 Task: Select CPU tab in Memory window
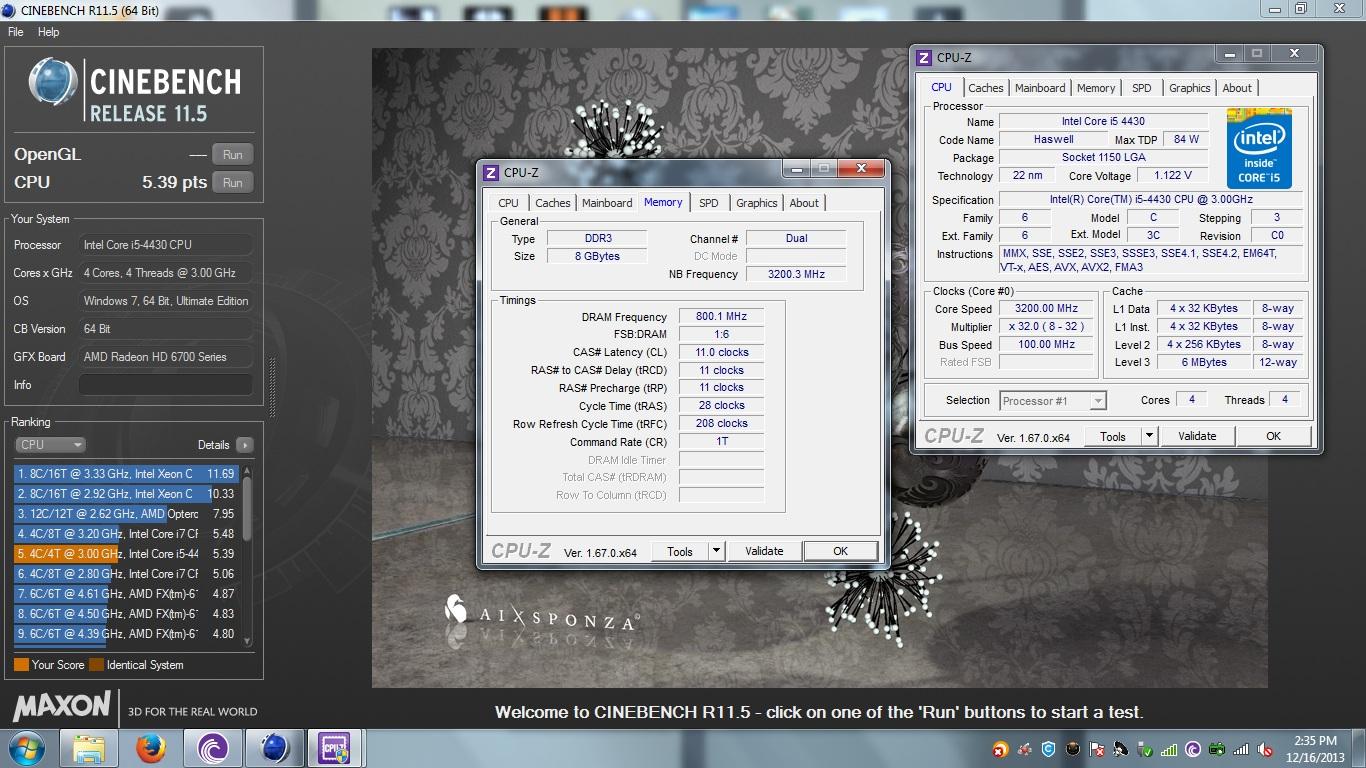[x=509, y=203]
